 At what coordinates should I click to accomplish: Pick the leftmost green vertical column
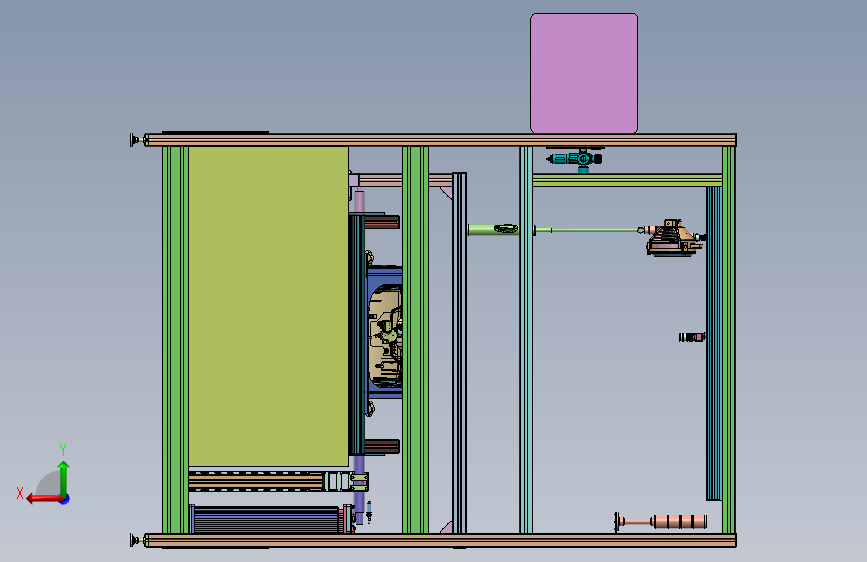coord(175,340)
